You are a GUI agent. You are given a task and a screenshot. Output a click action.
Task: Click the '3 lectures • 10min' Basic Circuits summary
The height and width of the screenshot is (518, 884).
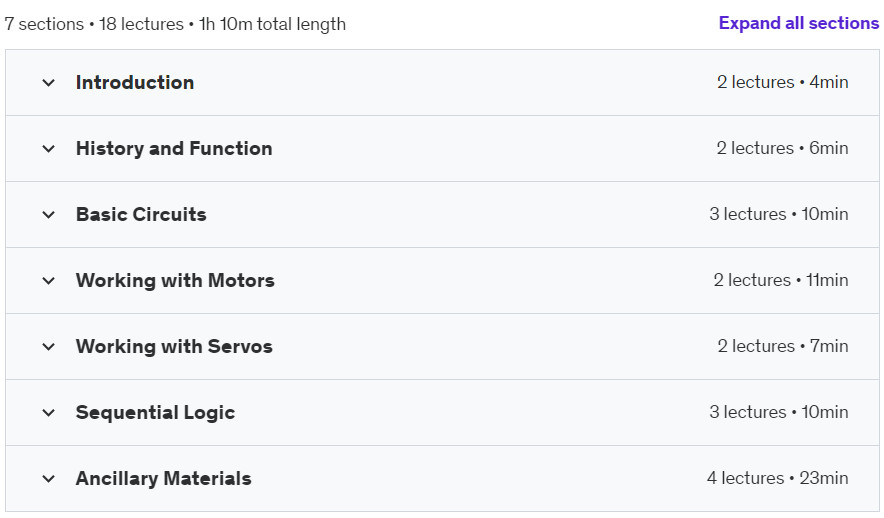(x=778, y=215)
